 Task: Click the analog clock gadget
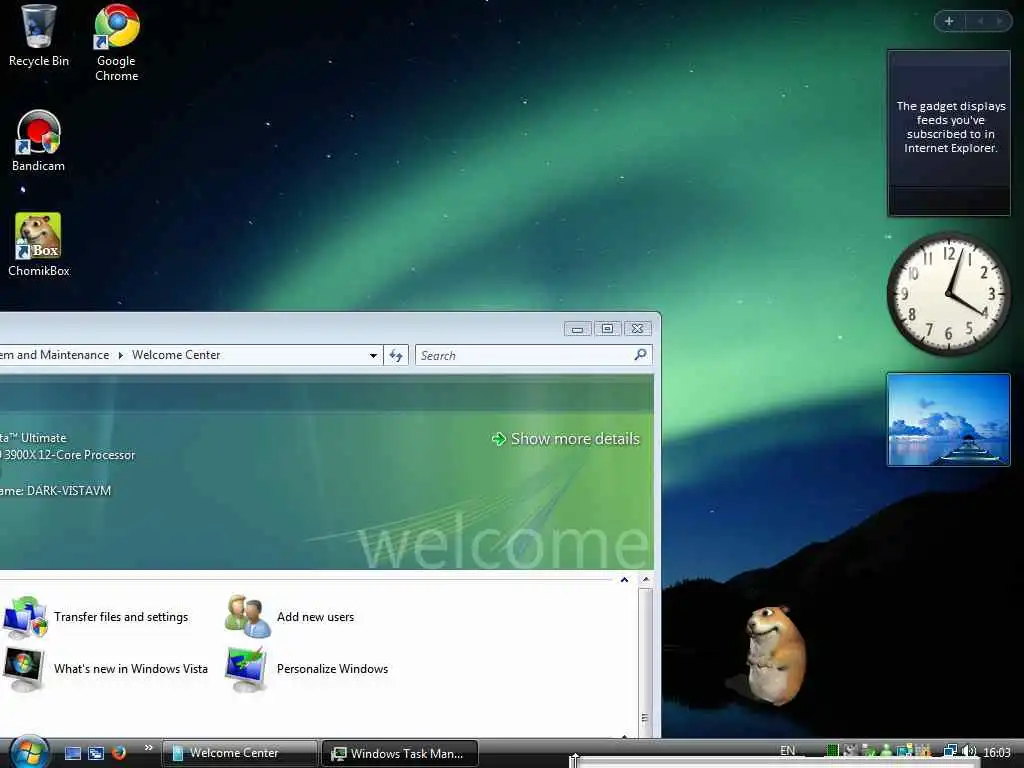[948, 294]
